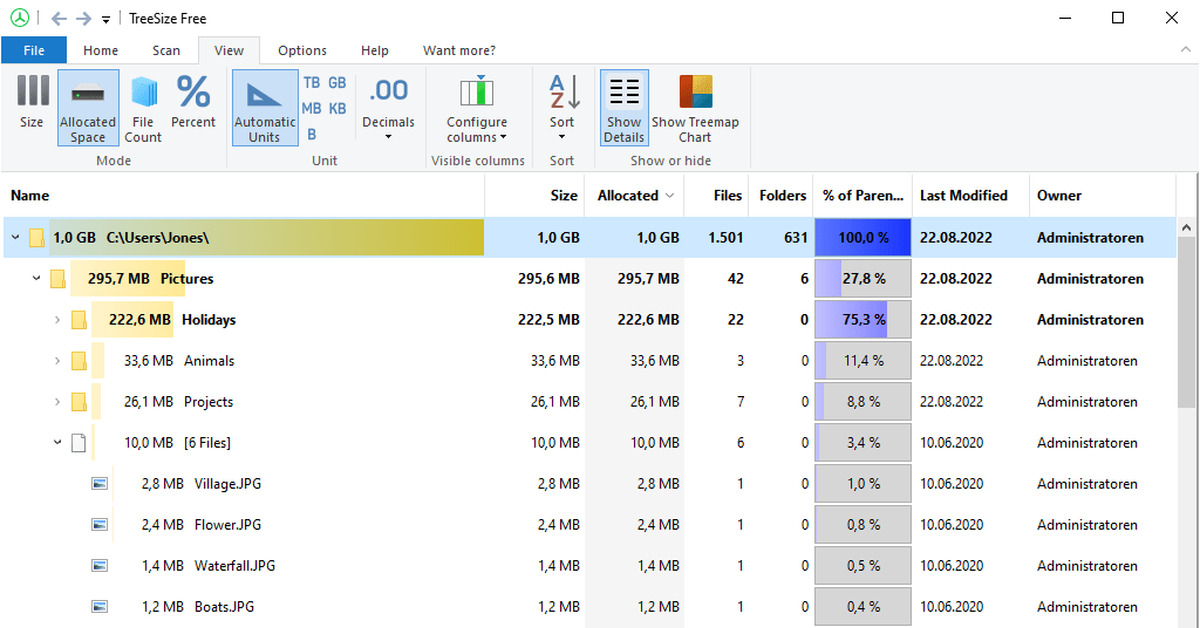
Task: Click the Last Modified column header
Action: click(963, 196)
